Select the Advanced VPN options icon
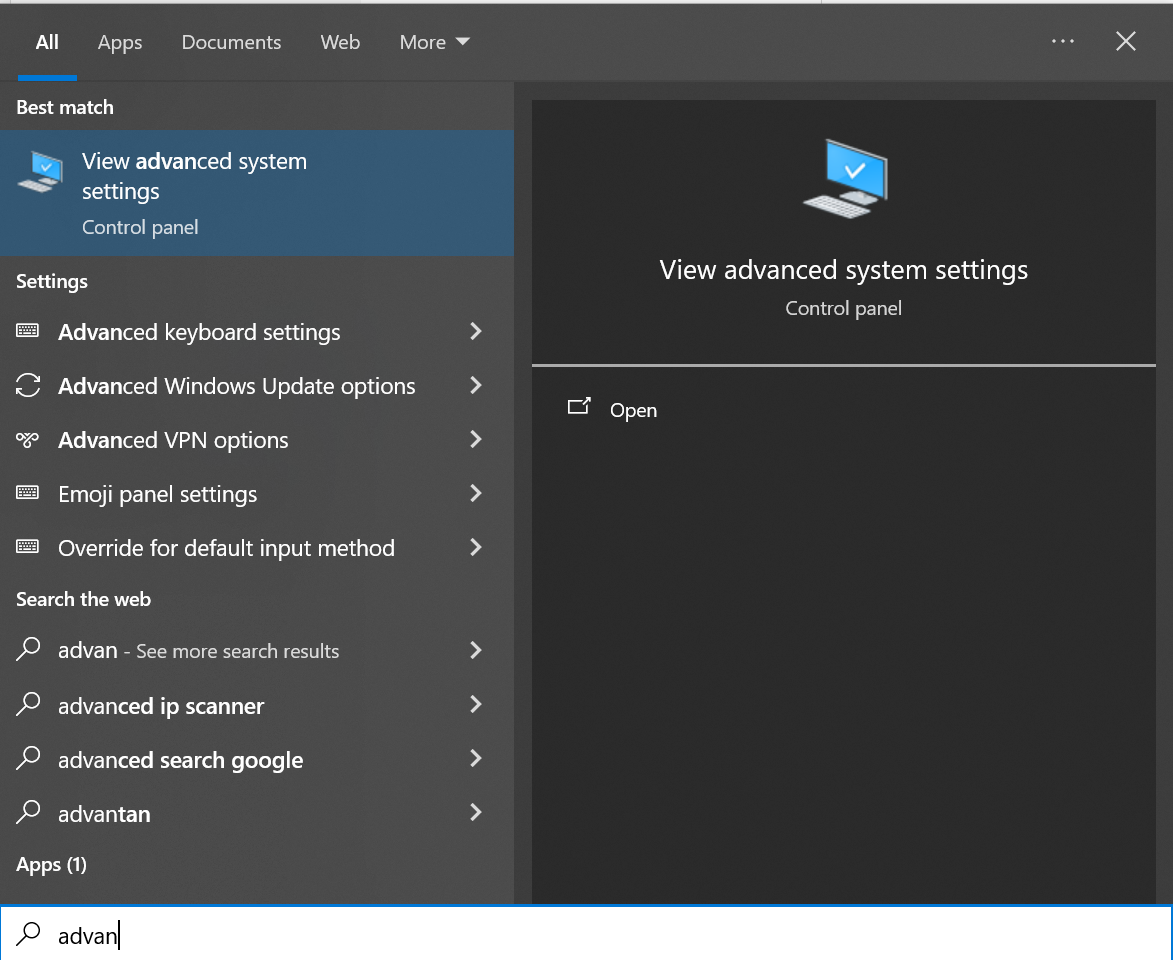 point(28,439)
